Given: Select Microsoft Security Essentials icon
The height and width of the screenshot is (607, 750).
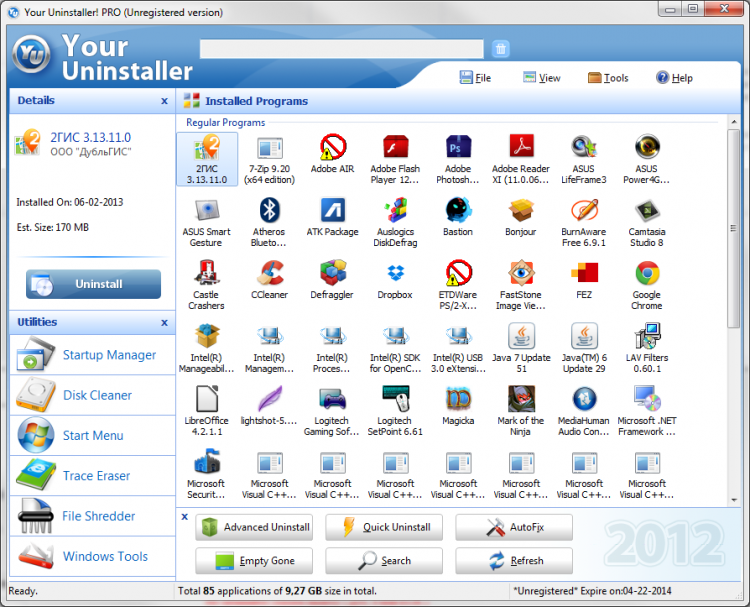Looking at the screenshot, I should pyautogui.click(x=207, y=462).
